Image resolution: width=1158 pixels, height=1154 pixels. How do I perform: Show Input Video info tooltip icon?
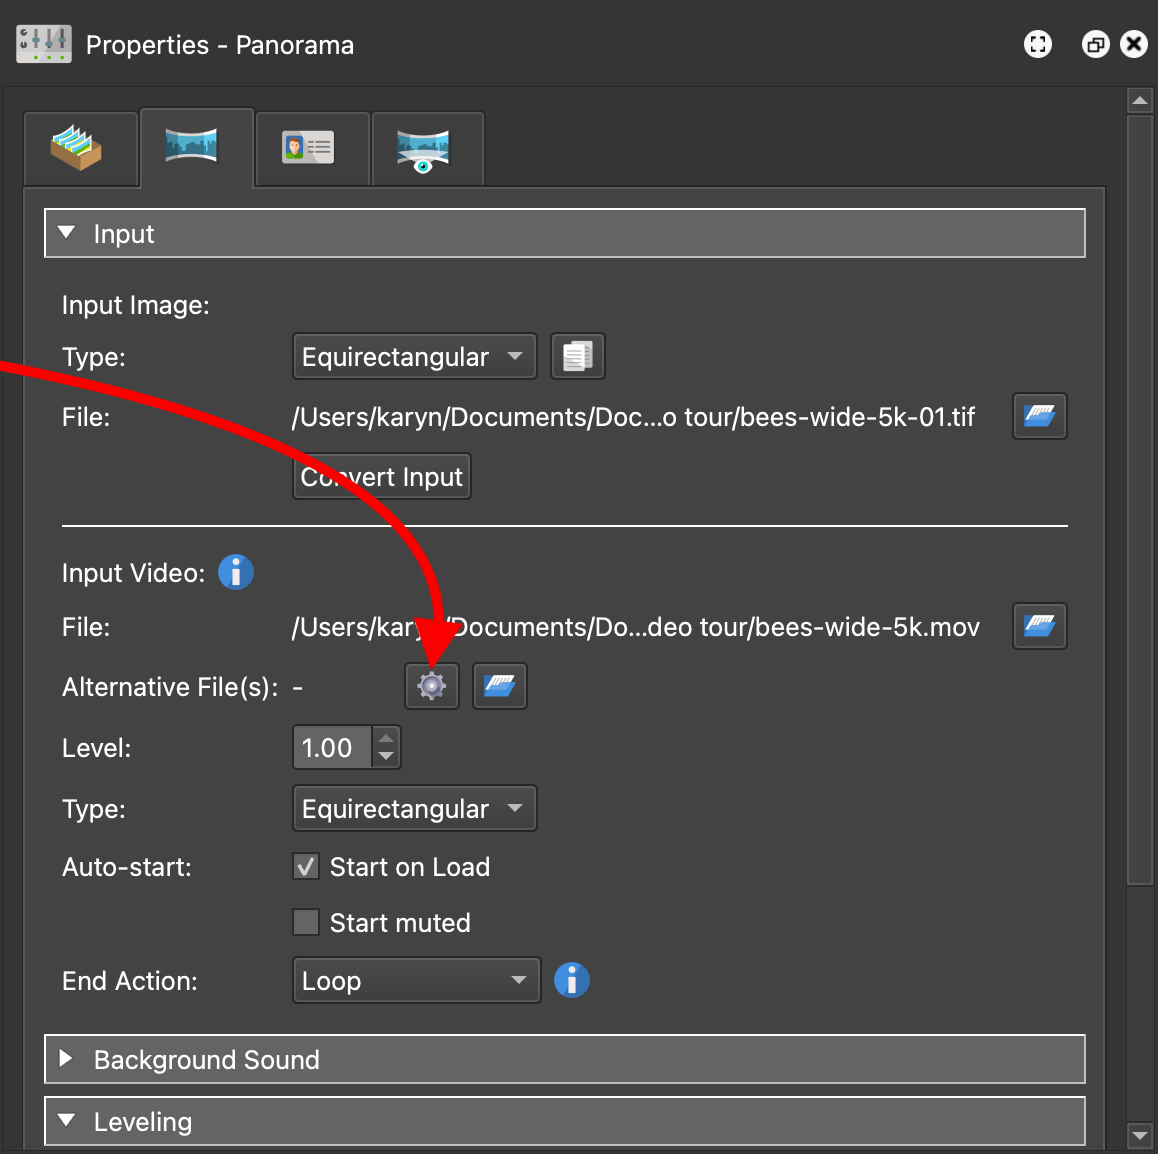[236, 573]
